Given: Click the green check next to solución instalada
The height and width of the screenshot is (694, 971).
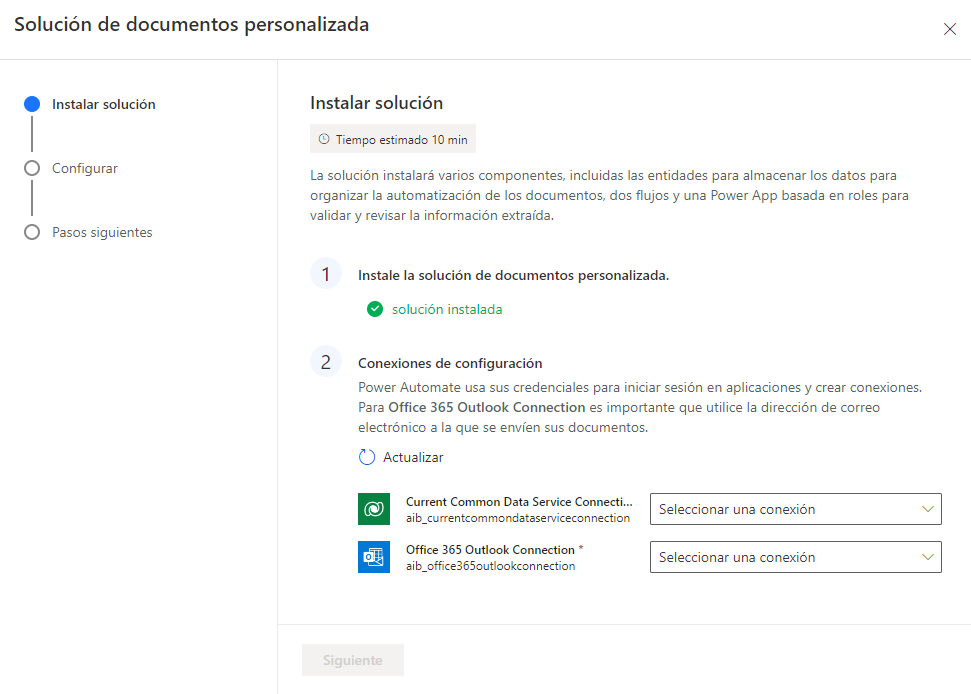Looking at the screenshot, I should (374, 309).
